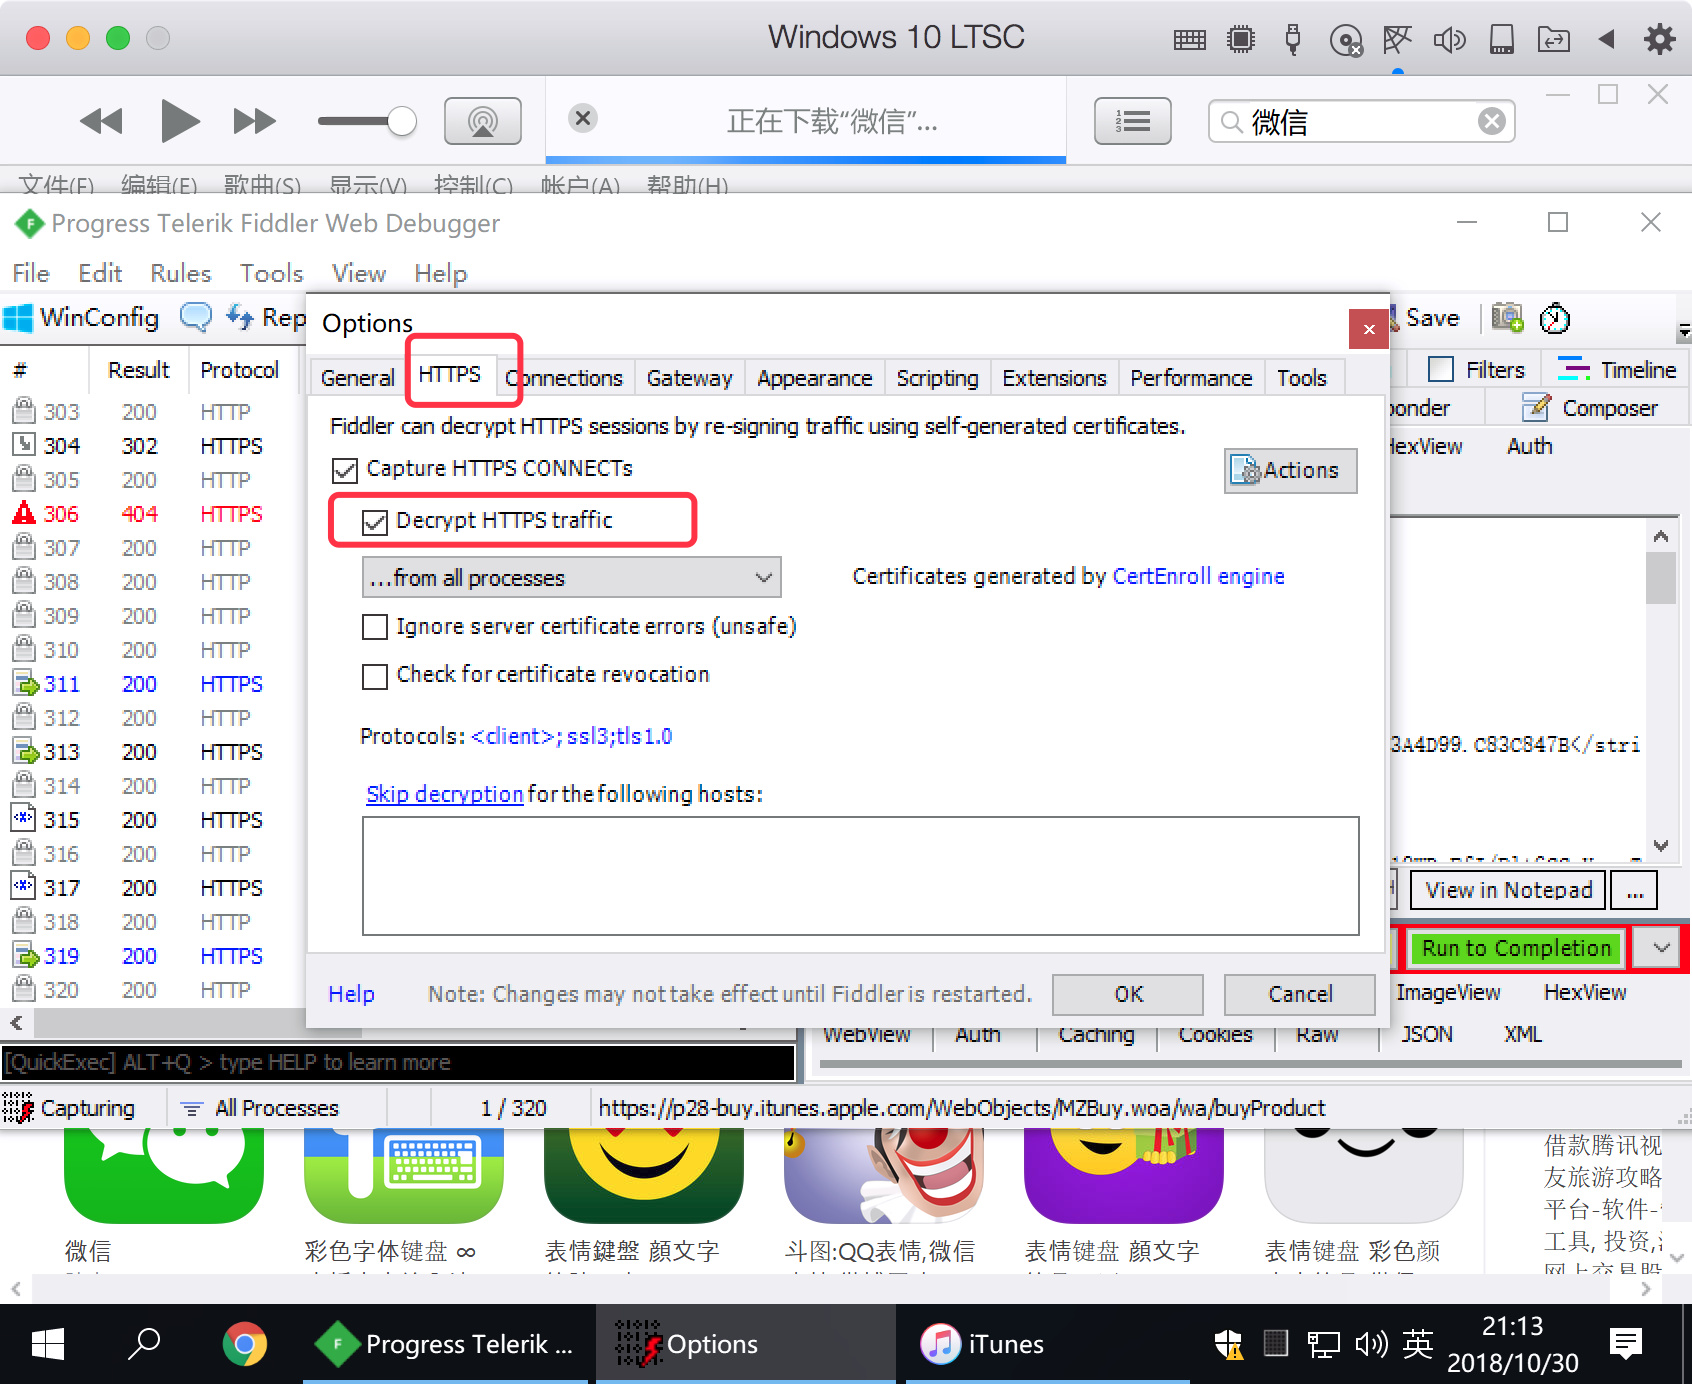This screenshot has width=1692, height=1384.
Task: Cancel the WeChat download in iTunes
Action: (583, 118)
